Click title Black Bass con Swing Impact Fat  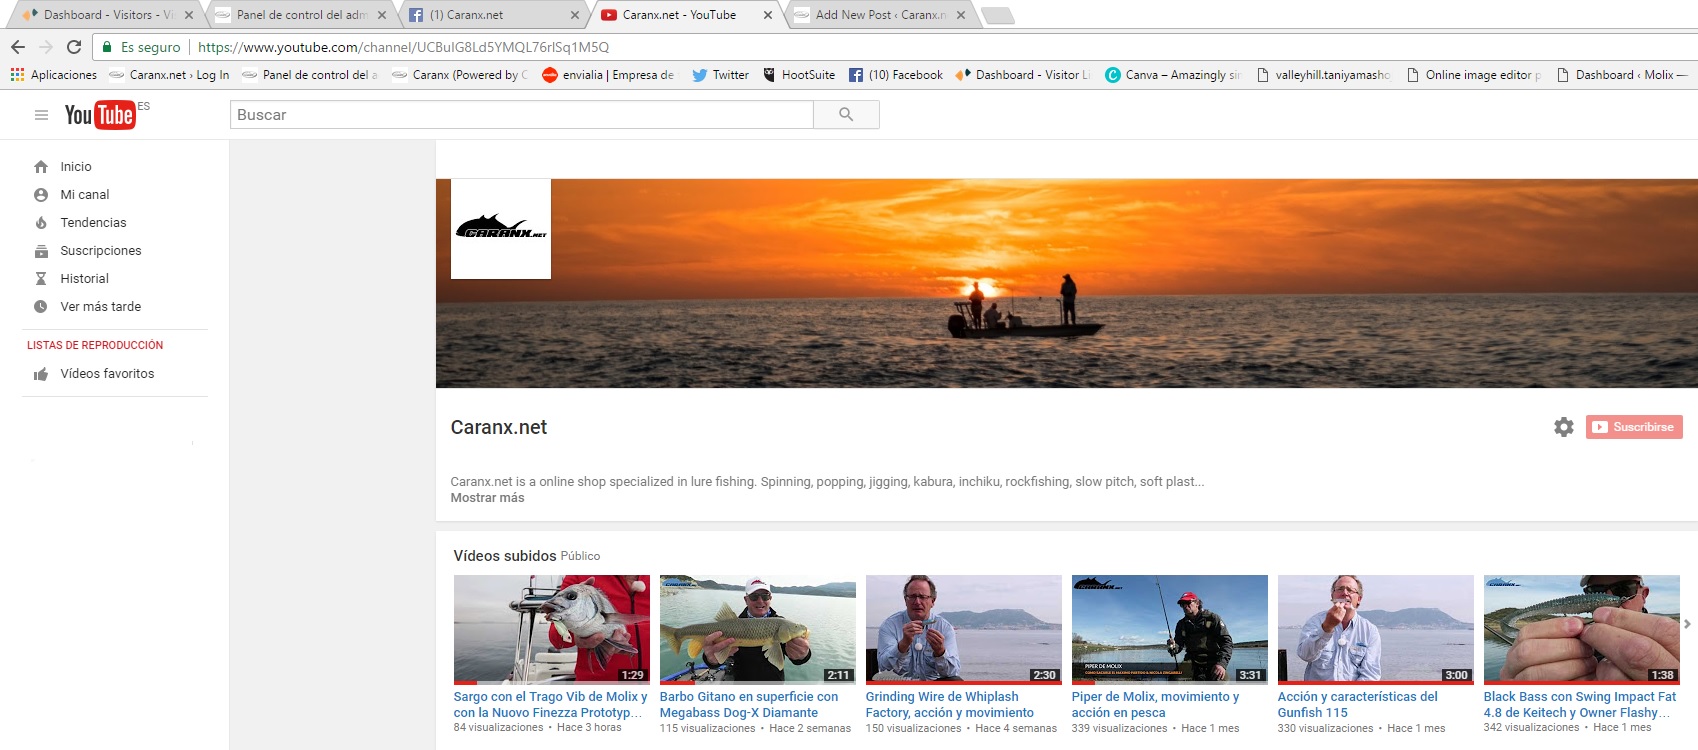(x=1580, y=705)
